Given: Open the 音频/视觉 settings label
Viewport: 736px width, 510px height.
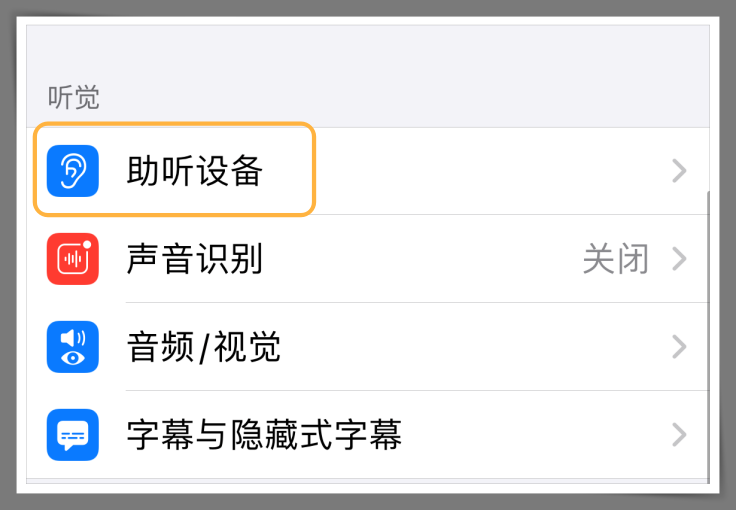Looking at the screenshot, I should tap(204, 347).
